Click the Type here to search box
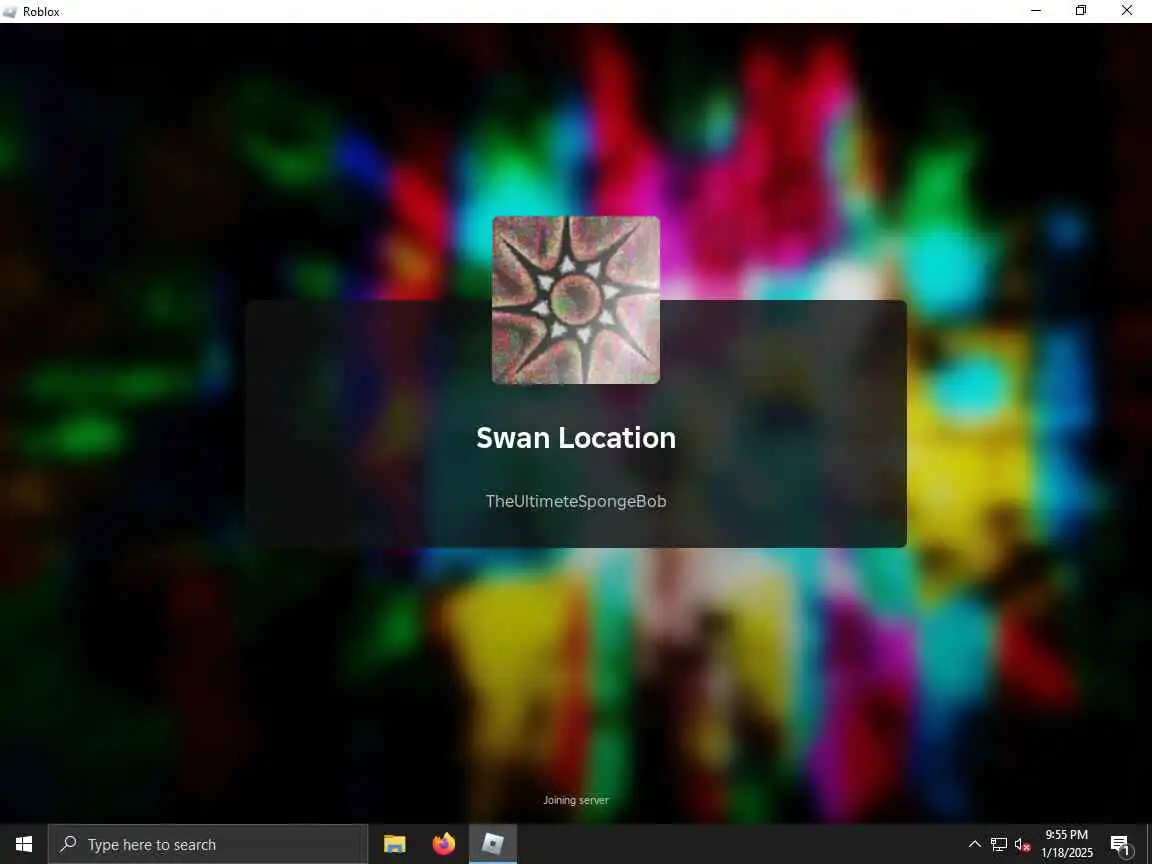Image resolution: width=1152 pixels, height=864 pixels. tap(208, 844)
